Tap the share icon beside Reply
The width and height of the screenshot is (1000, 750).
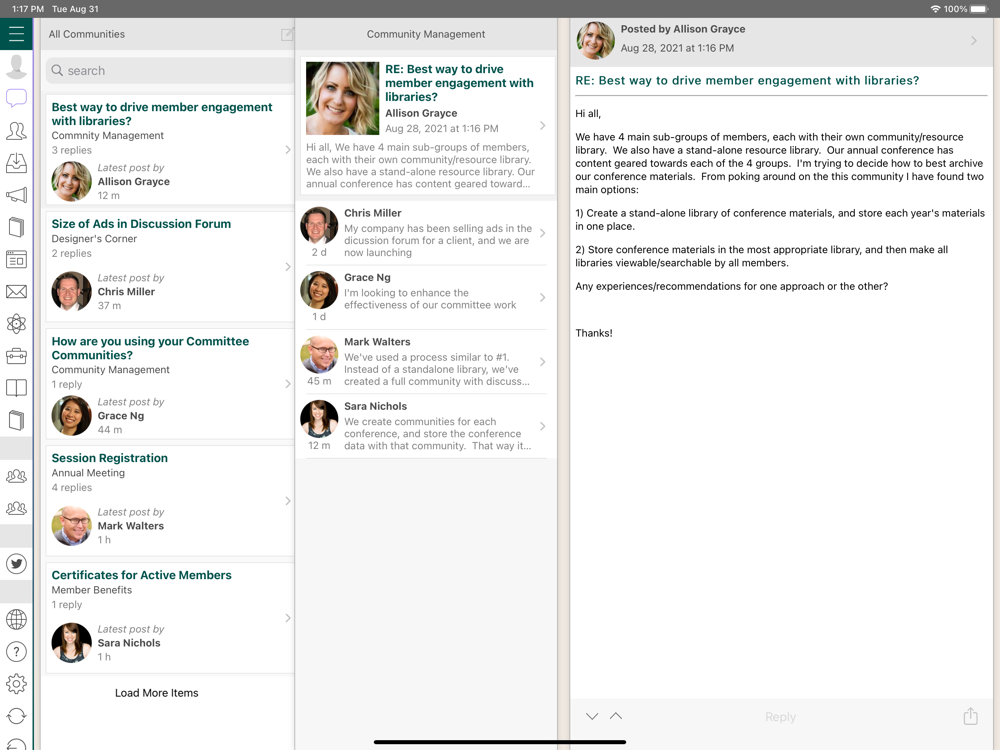pos(970,716)
